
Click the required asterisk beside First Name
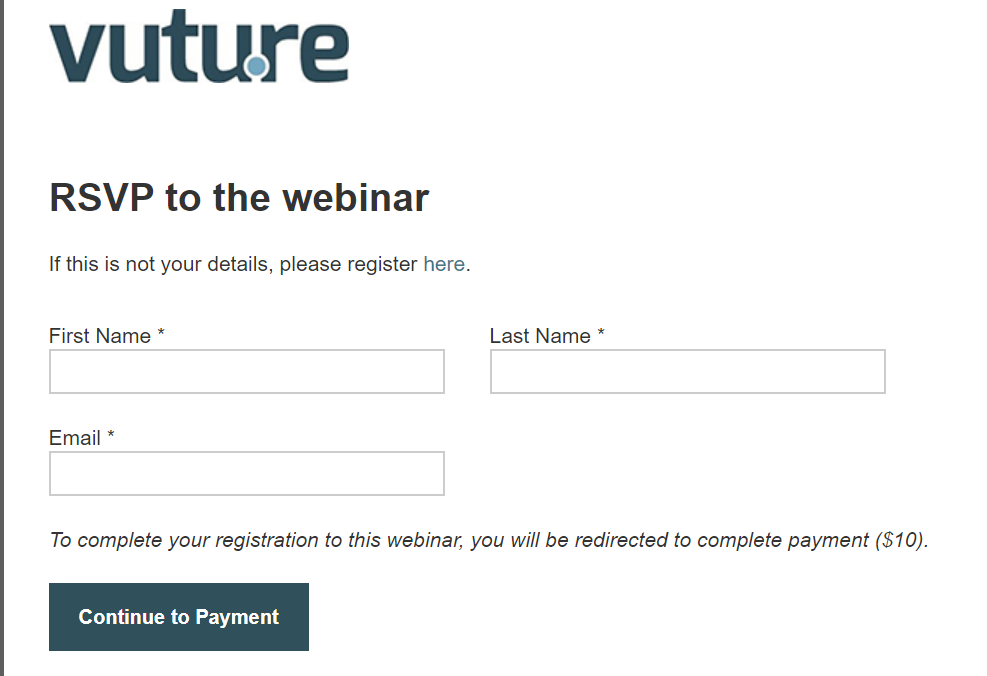pyautogui.click(x=161, y=332)
